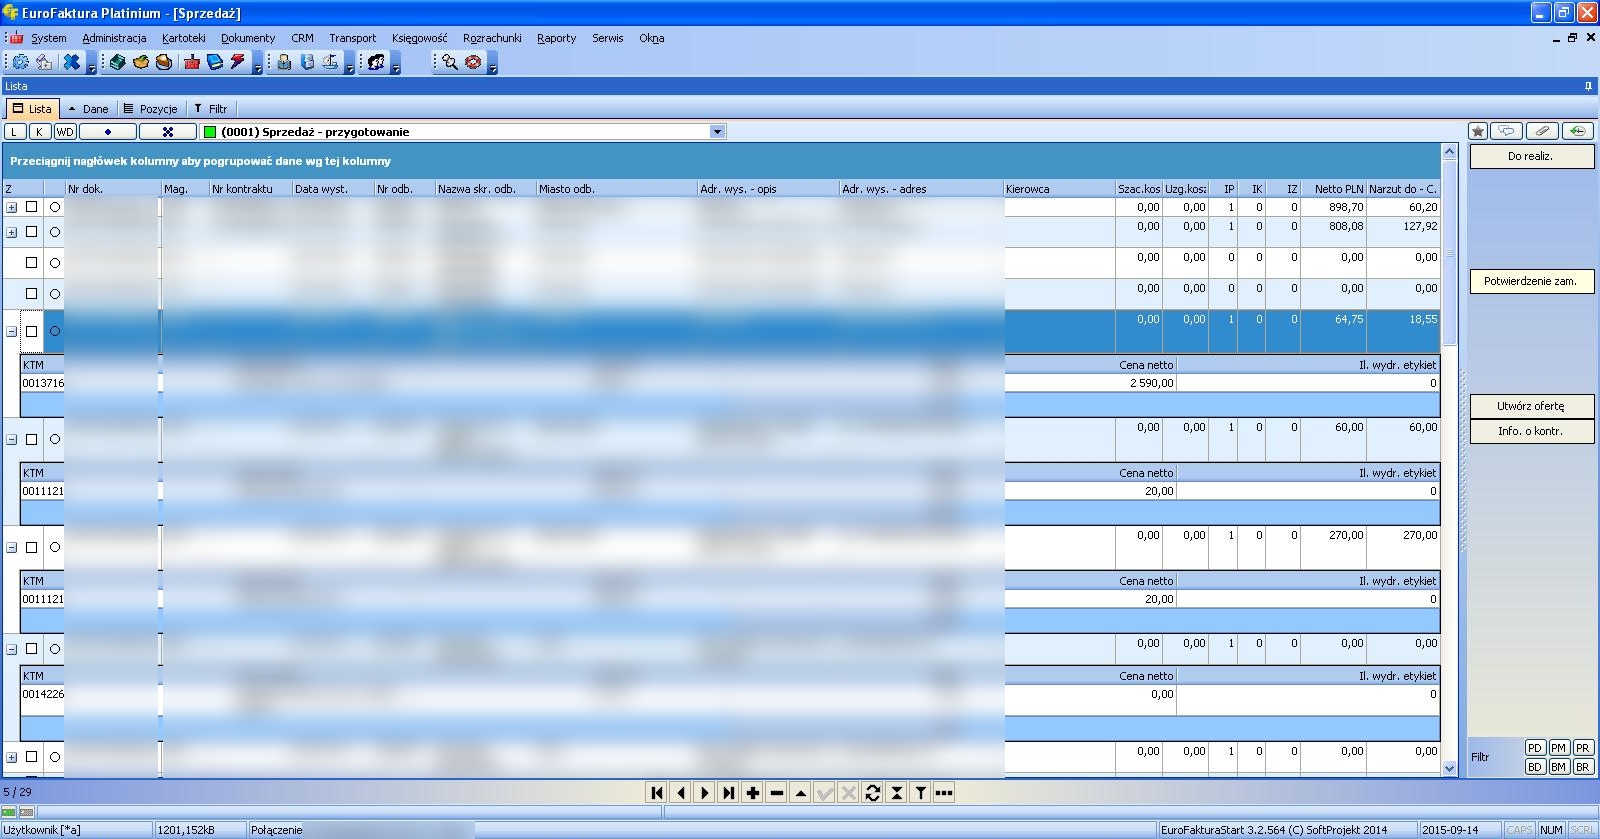Click the lifebuoy help toolbar icon
The width and height of the screenshot is (1600, 839).
[x=473, y=62]
